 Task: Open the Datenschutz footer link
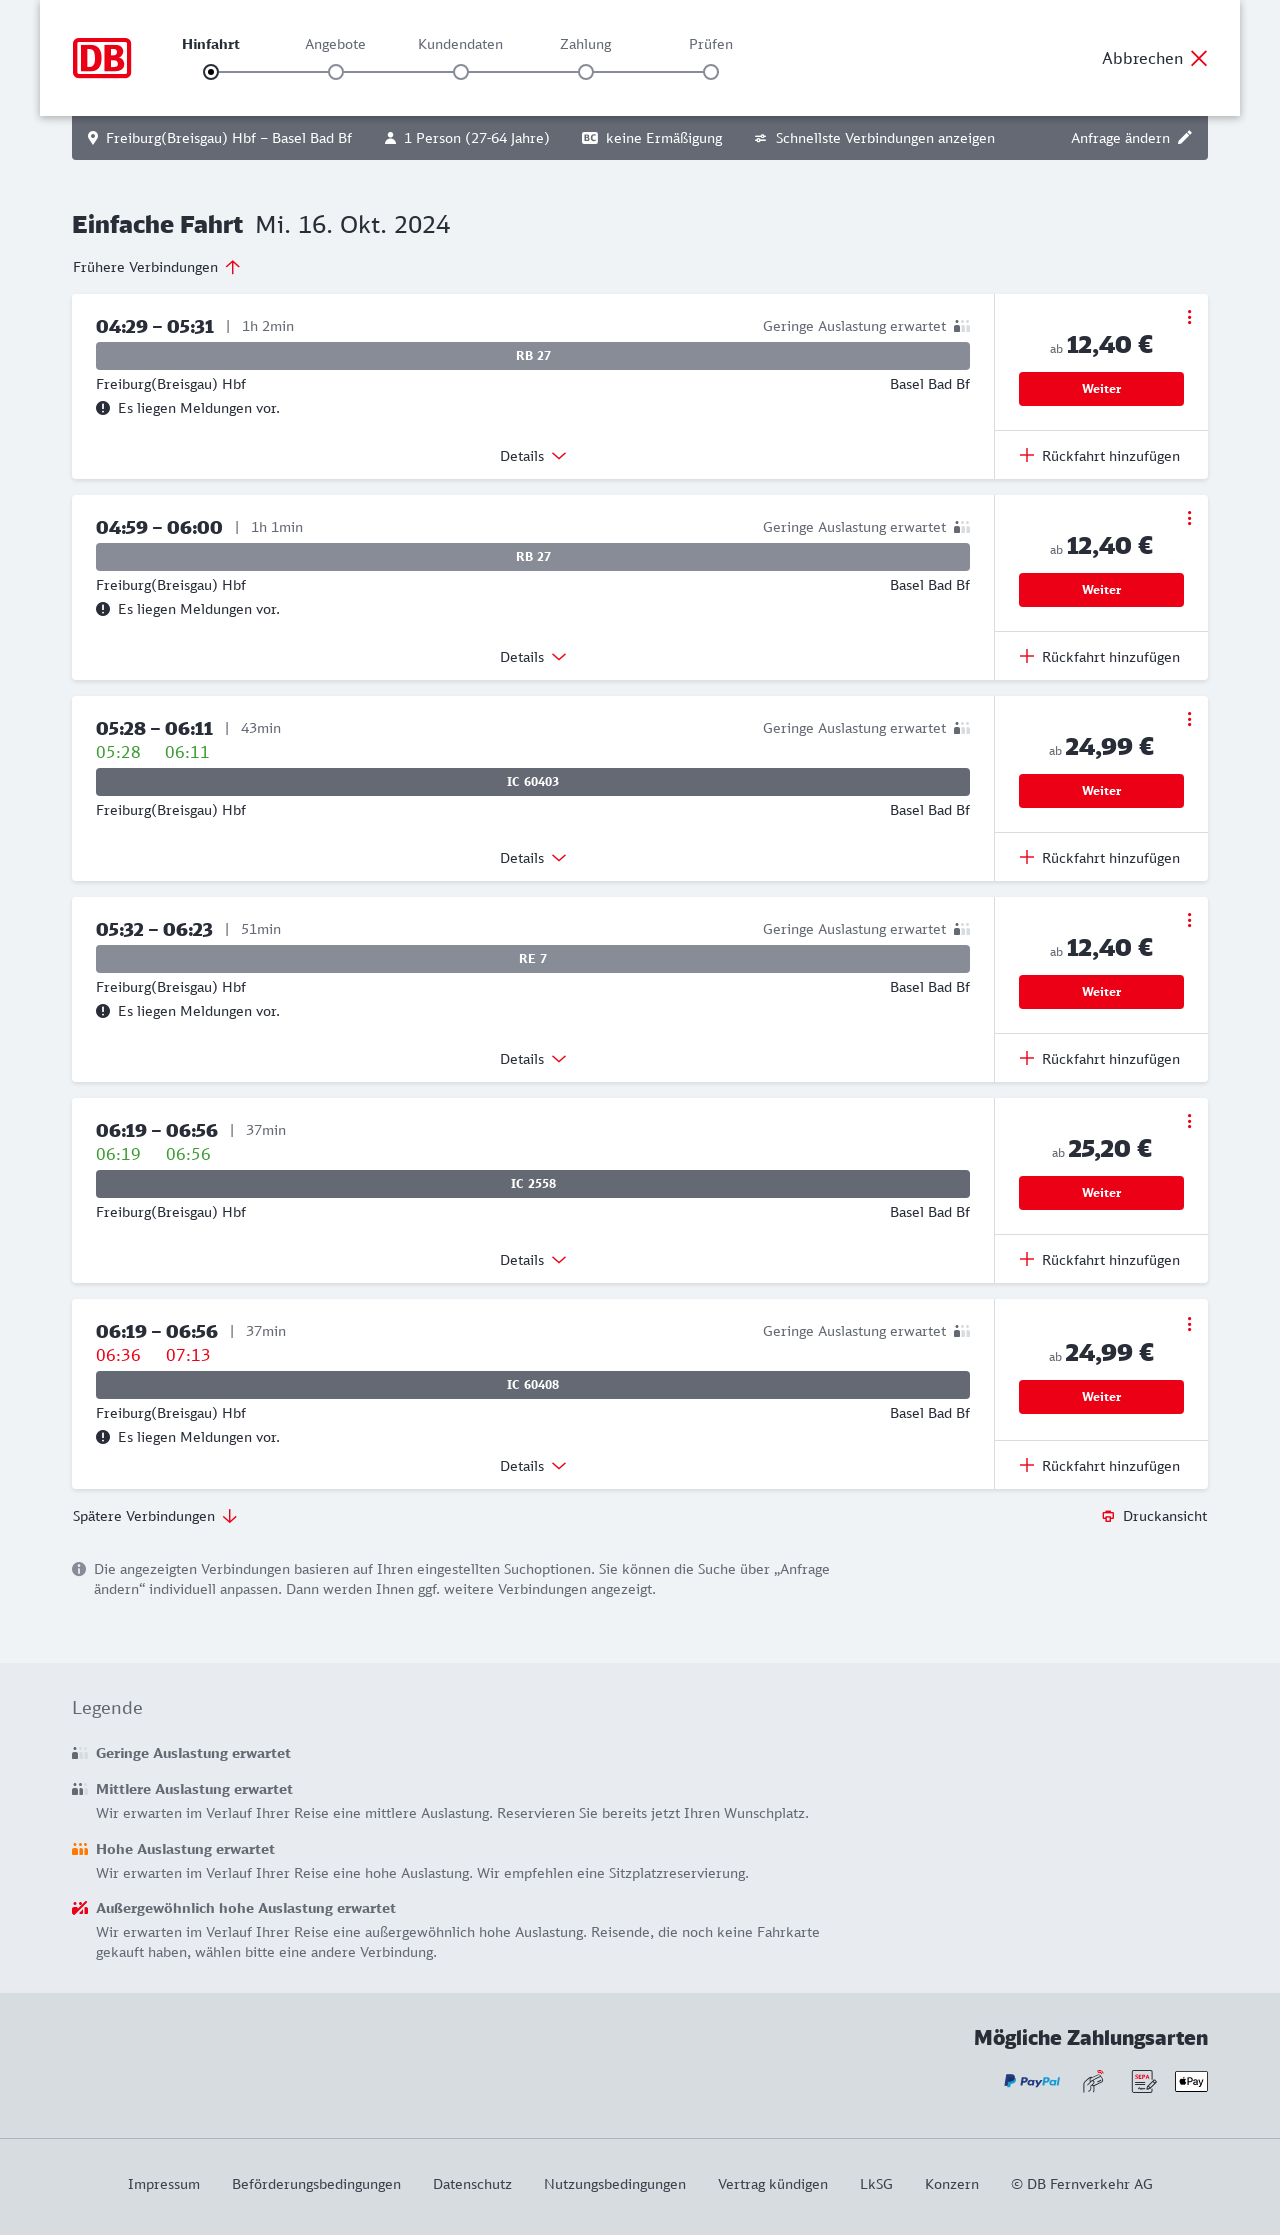472,2184
